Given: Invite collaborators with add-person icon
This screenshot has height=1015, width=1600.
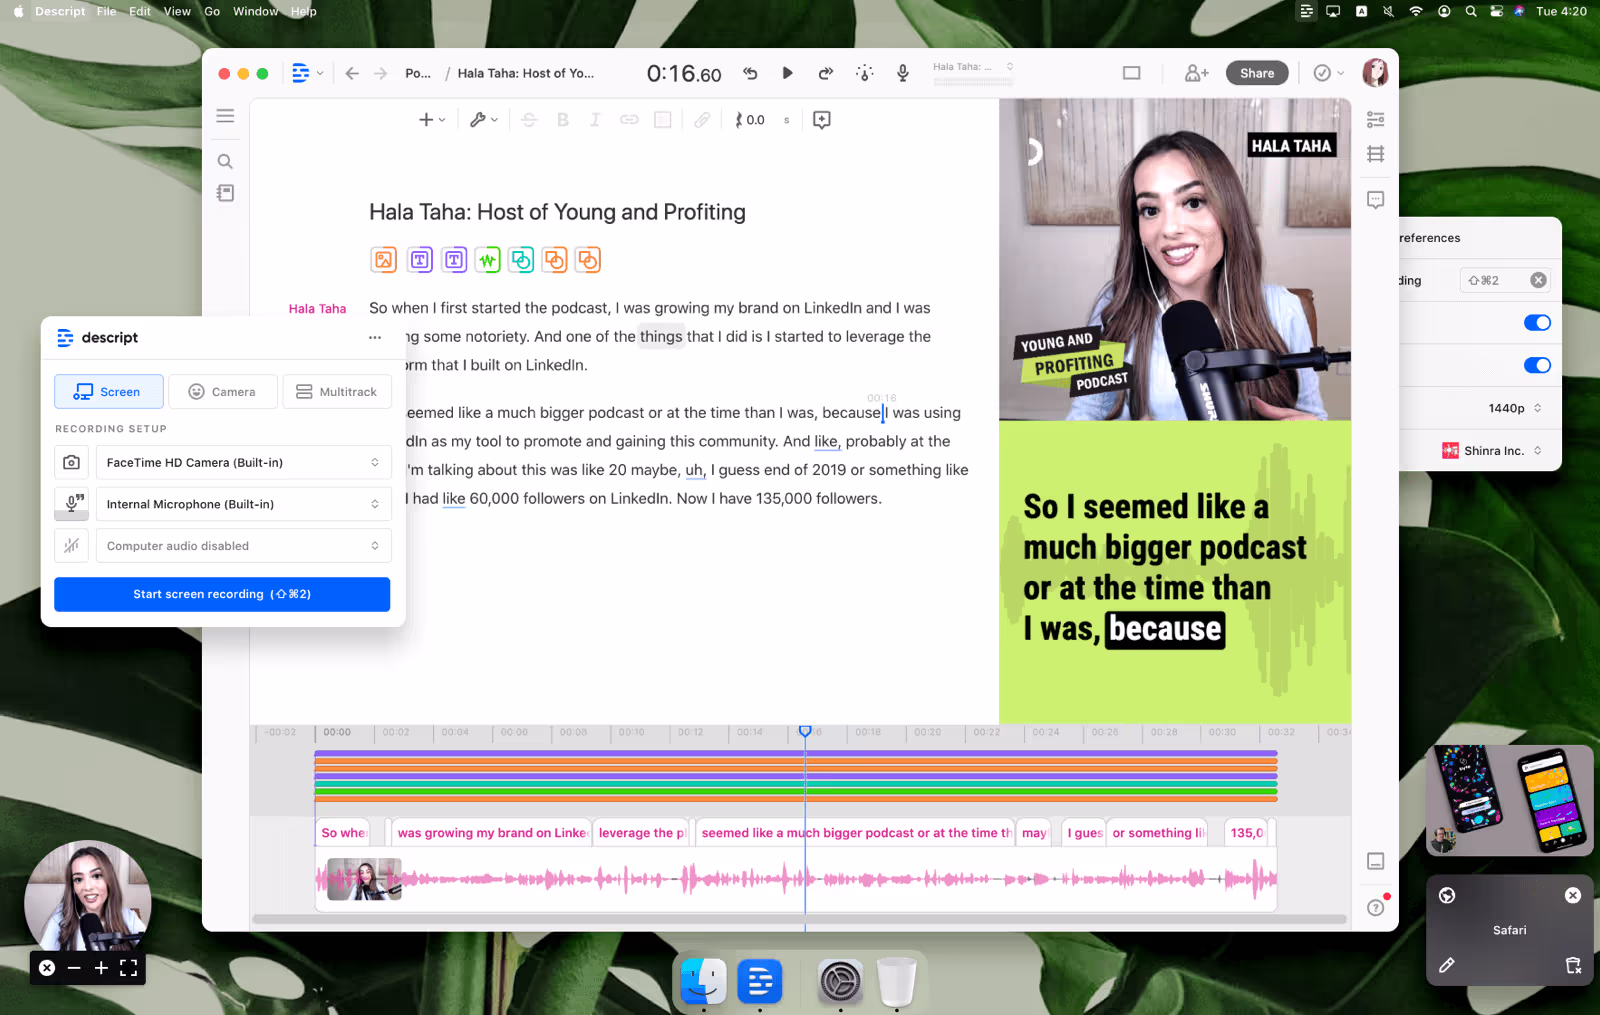Looking at the screenshot, I should click(1196, 73).
